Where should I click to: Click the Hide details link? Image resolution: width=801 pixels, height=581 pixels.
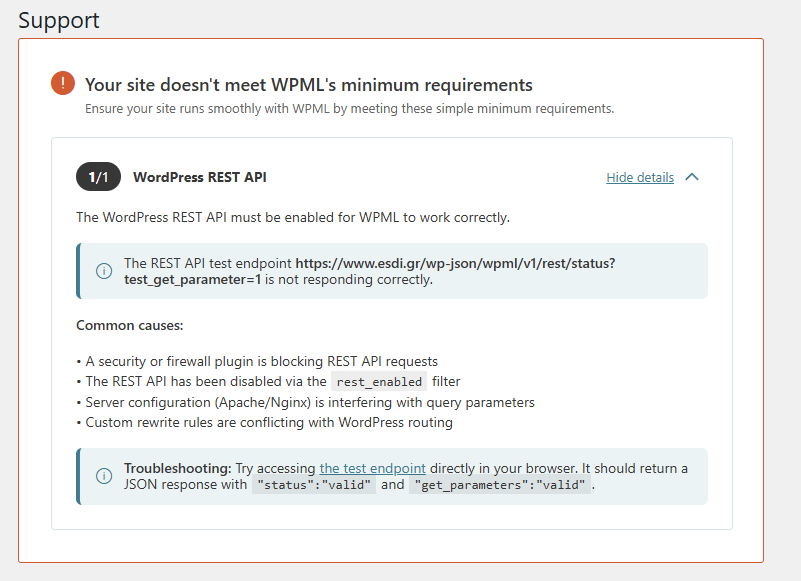pos(640,178)
